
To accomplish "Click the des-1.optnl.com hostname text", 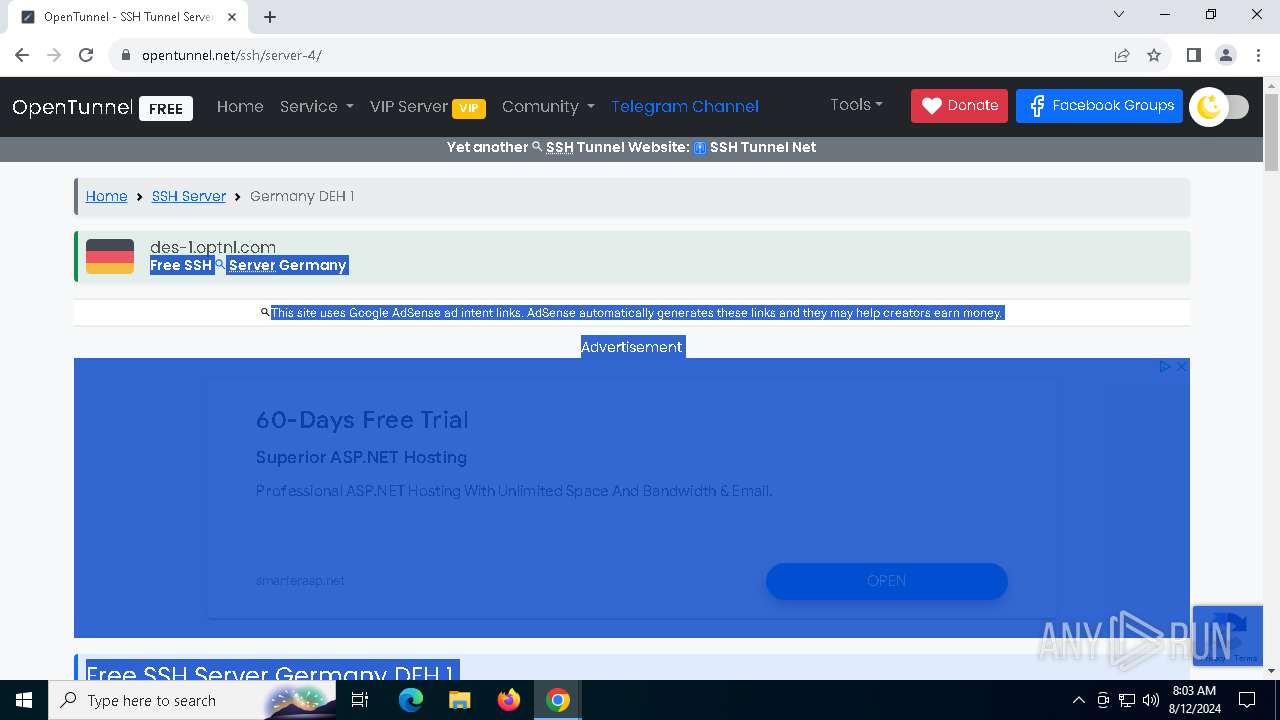I will coord(213,247).
